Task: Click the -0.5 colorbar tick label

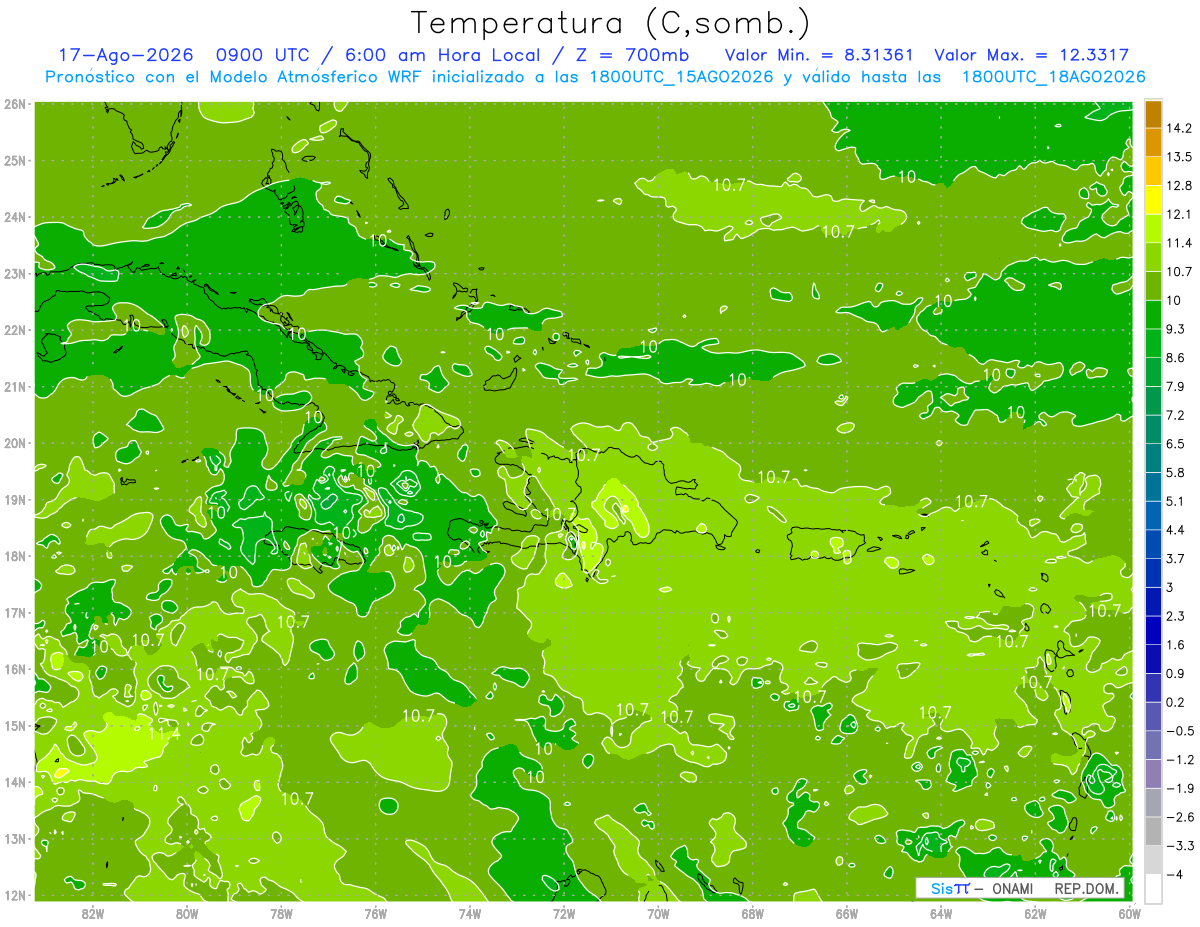Action: point(1179,731)
